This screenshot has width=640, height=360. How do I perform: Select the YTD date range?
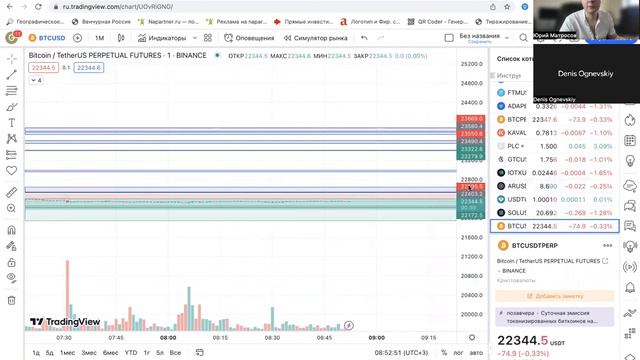(131, 353)
